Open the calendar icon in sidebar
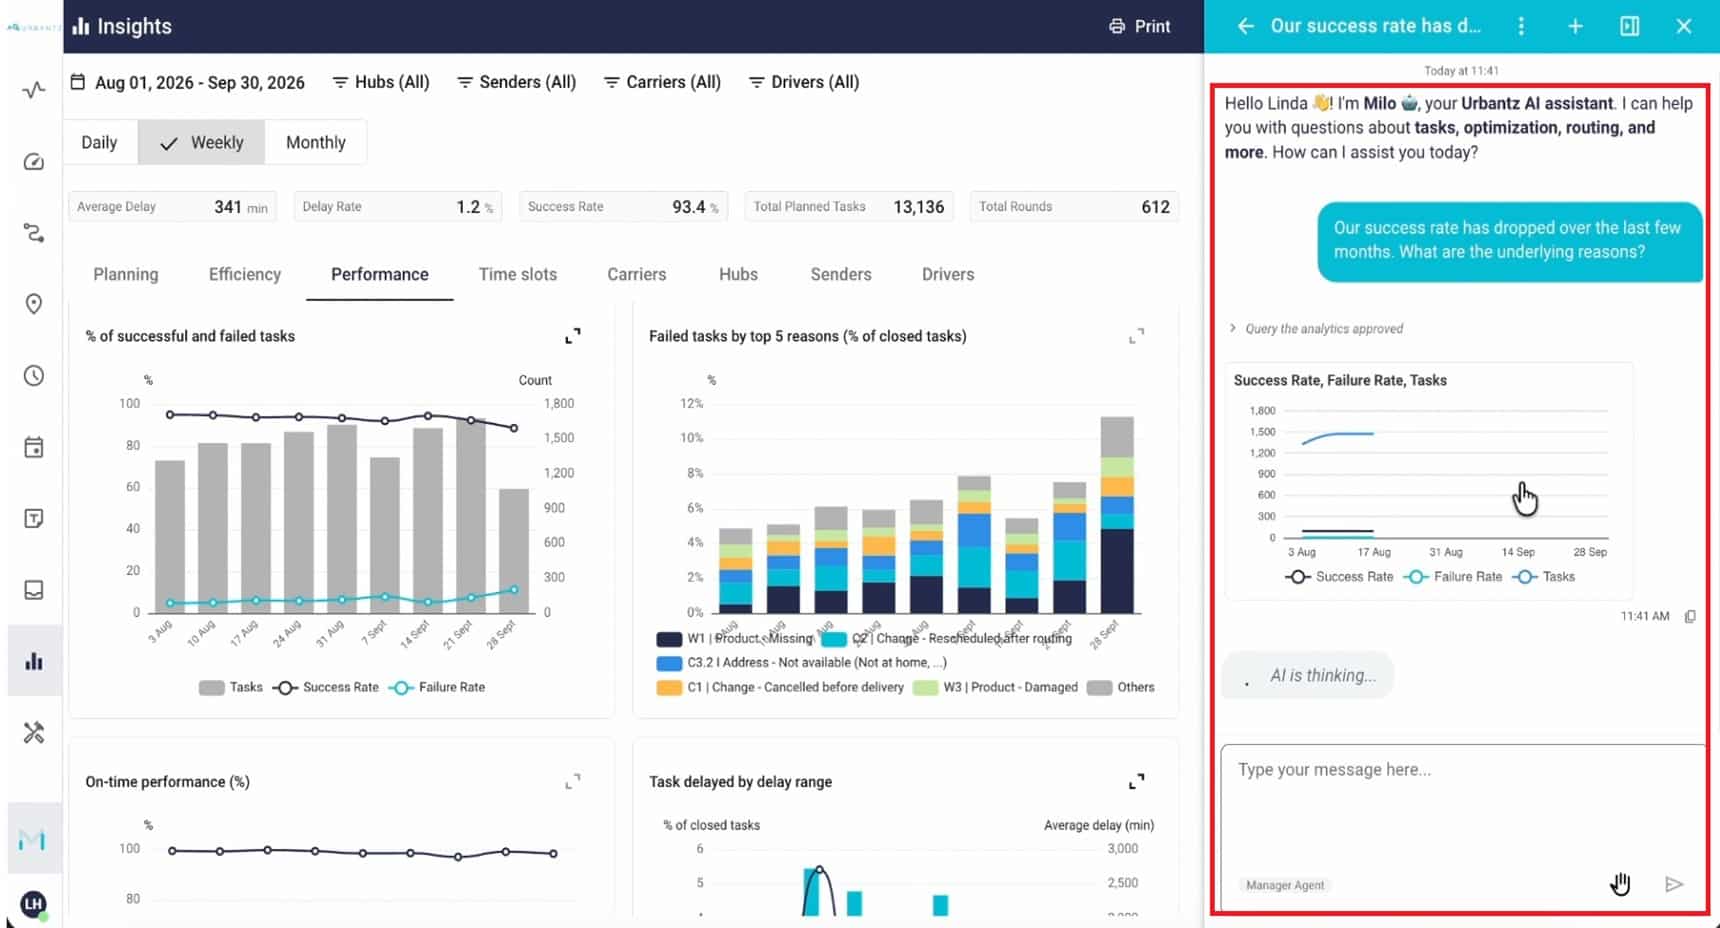 [34, 447]
